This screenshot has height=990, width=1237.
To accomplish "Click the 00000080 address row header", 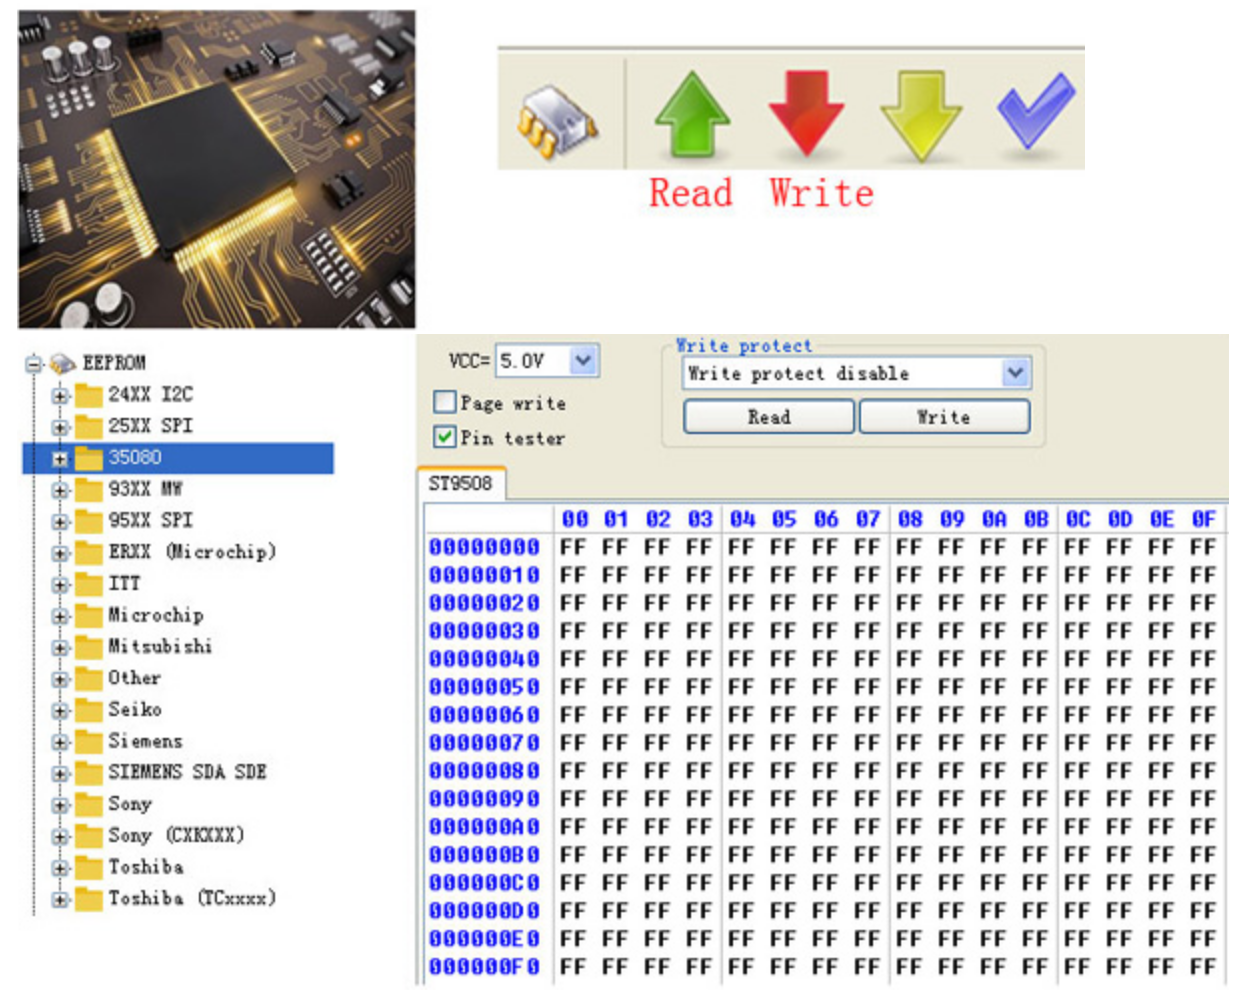I will [x=485, y=771].
